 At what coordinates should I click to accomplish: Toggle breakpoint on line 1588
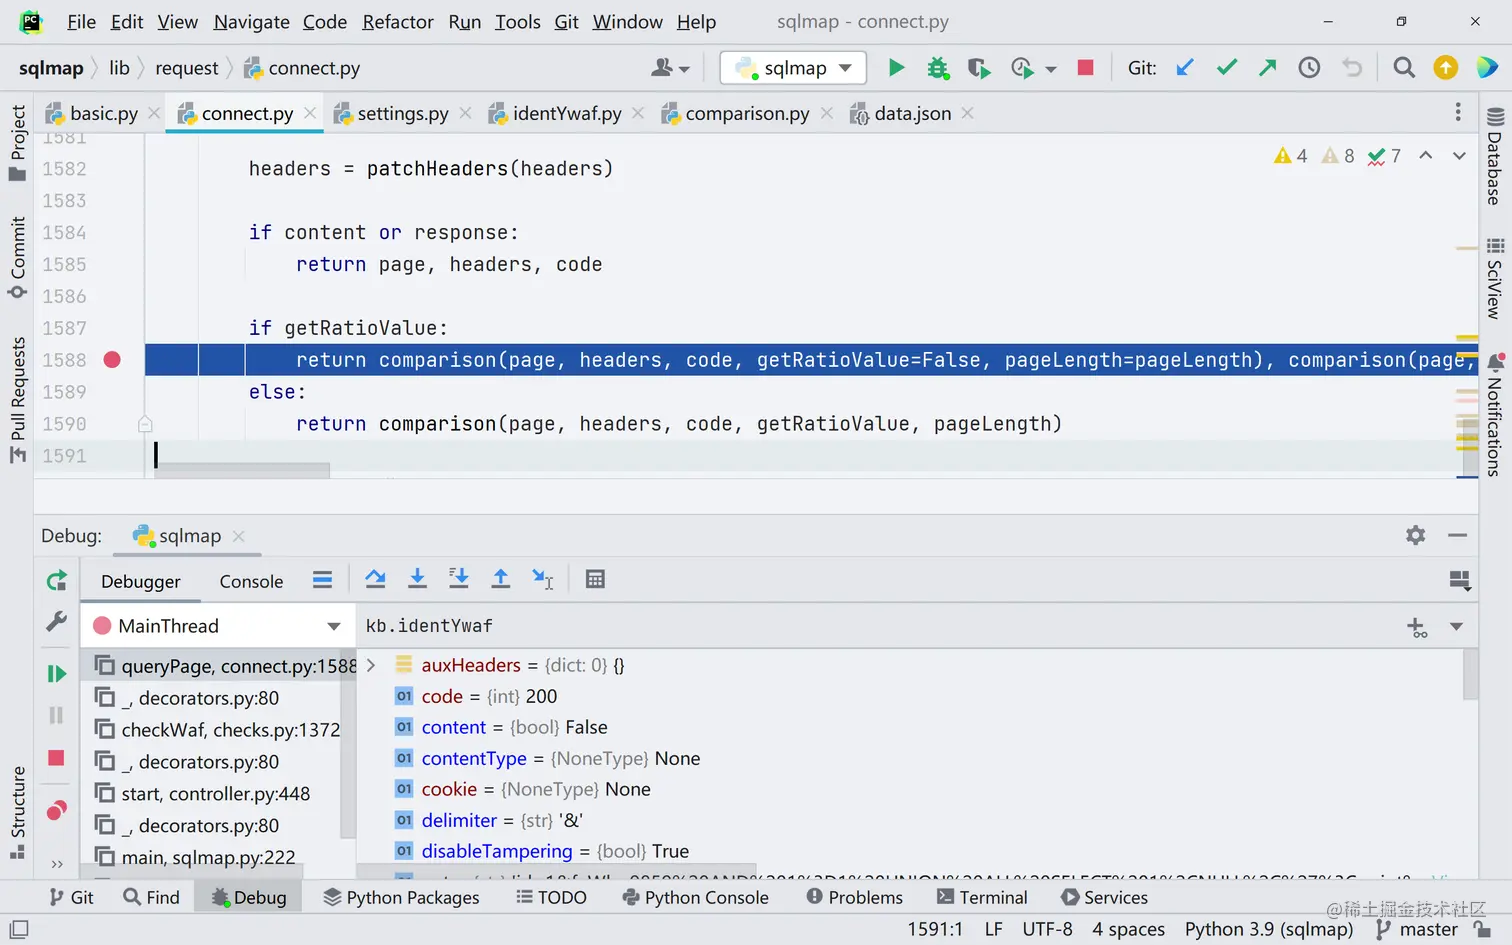(x=112, y=360)
